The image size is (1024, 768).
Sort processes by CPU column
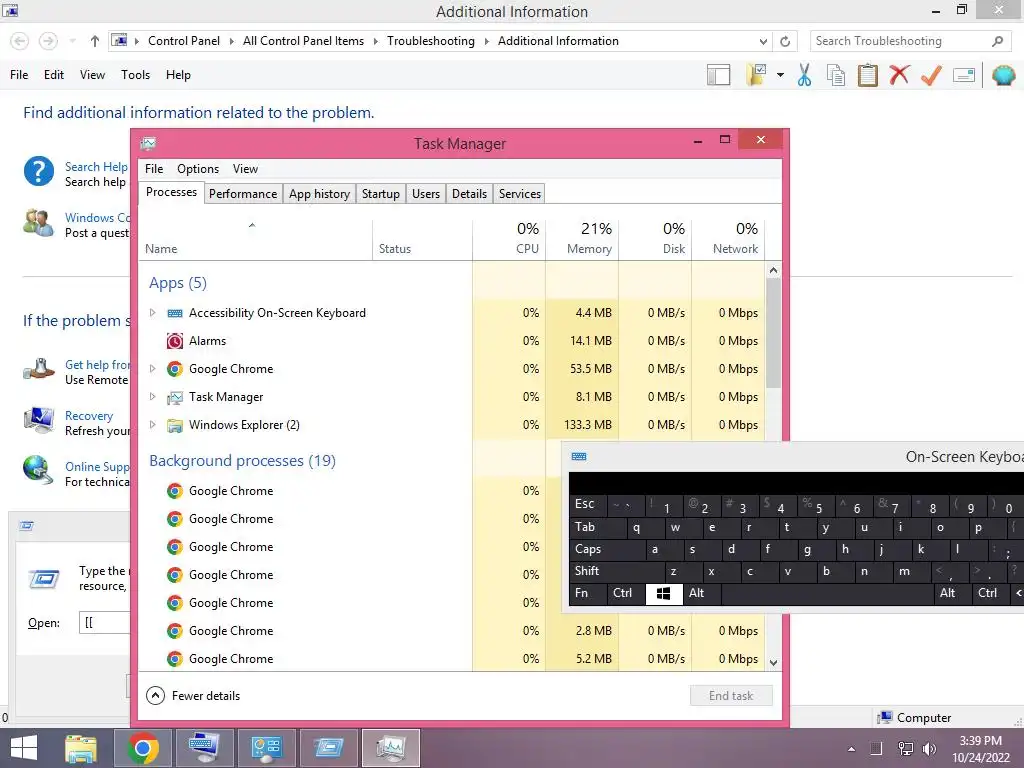pyautogui.click(x=509, y=239)
